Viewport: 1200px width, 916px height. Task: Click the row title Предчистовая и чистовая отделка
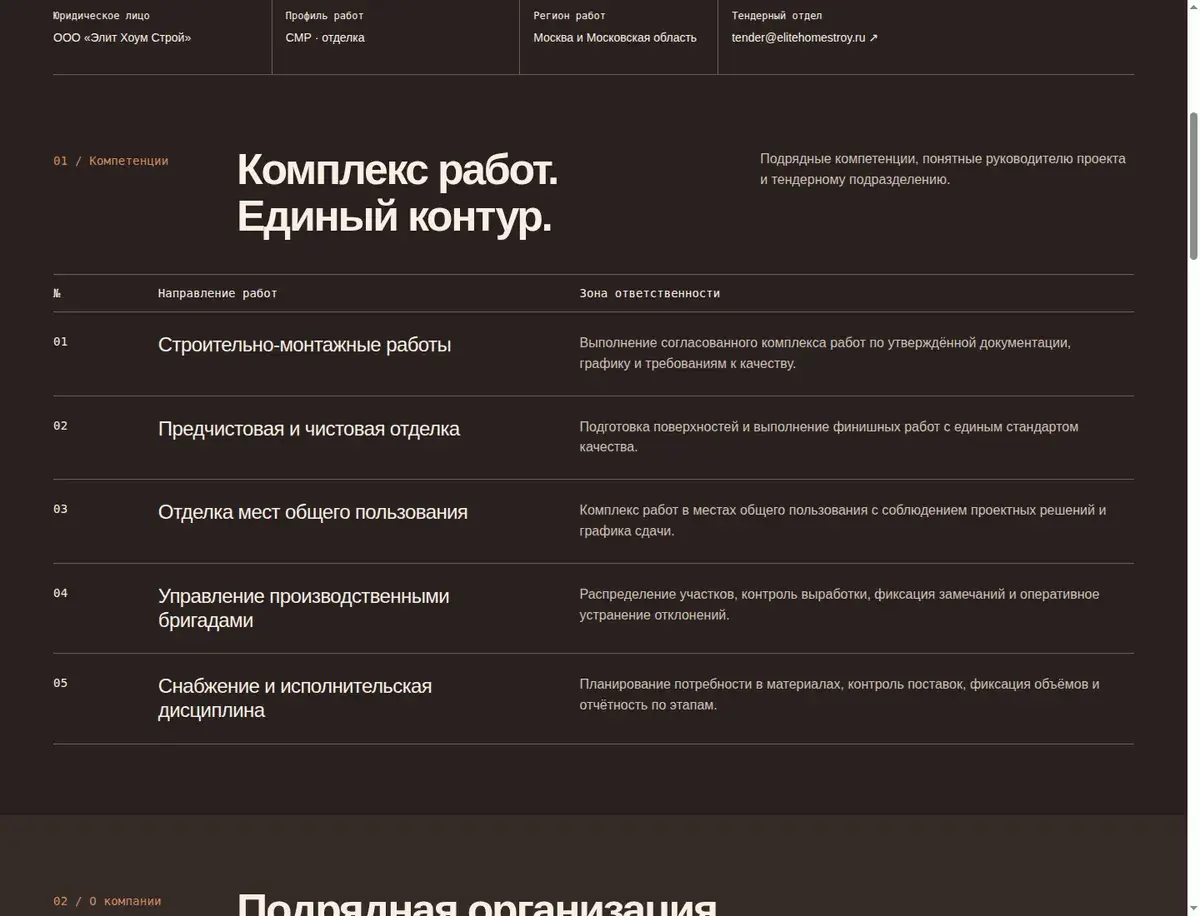(x=309, y=429)
